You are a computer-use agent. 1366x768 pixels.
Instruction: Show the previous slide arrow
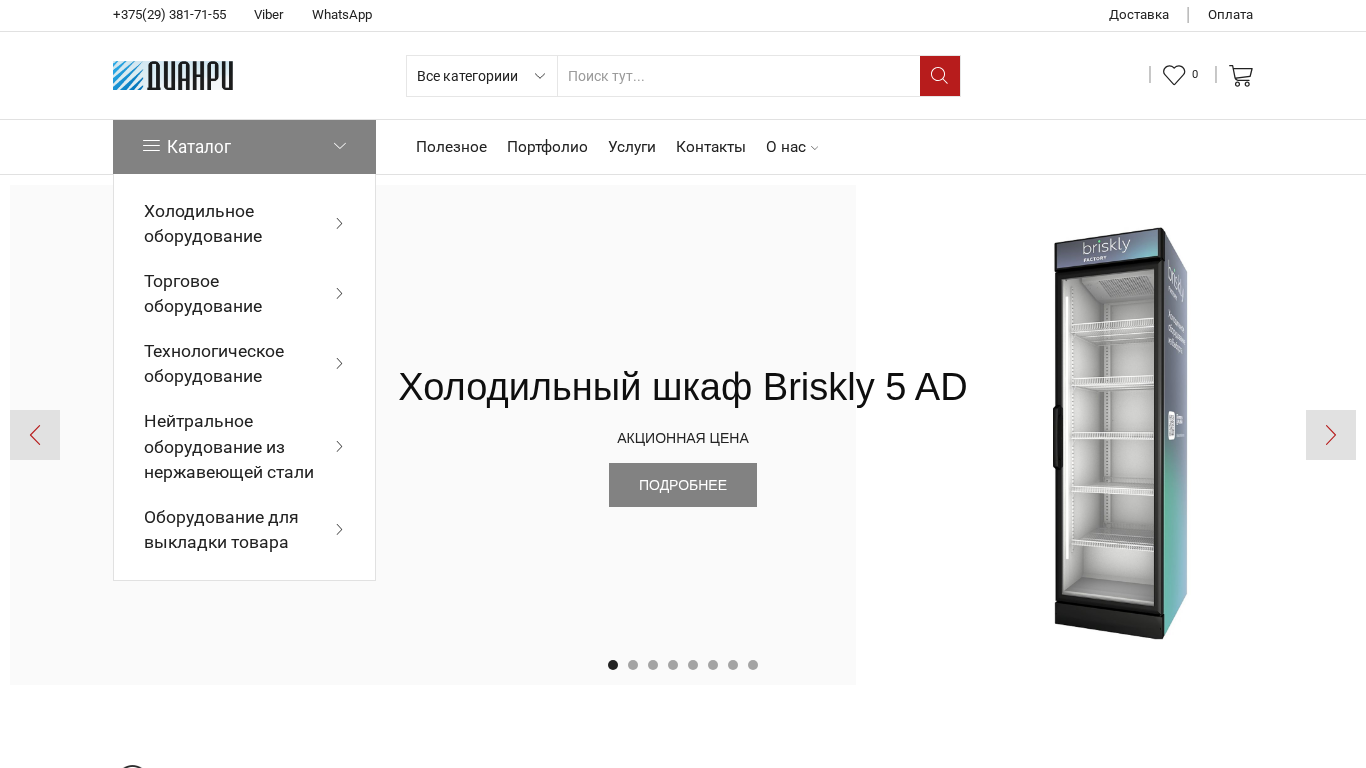pos(35,435)
